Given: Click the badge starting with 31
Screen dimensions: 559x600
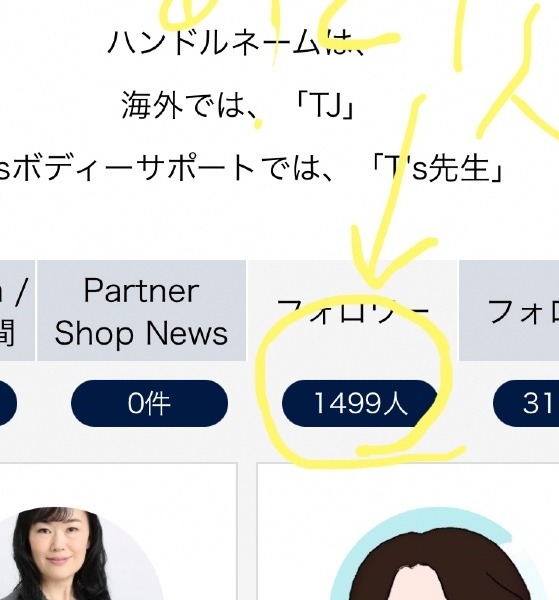Looking at the screenshot, I should 526,403.
